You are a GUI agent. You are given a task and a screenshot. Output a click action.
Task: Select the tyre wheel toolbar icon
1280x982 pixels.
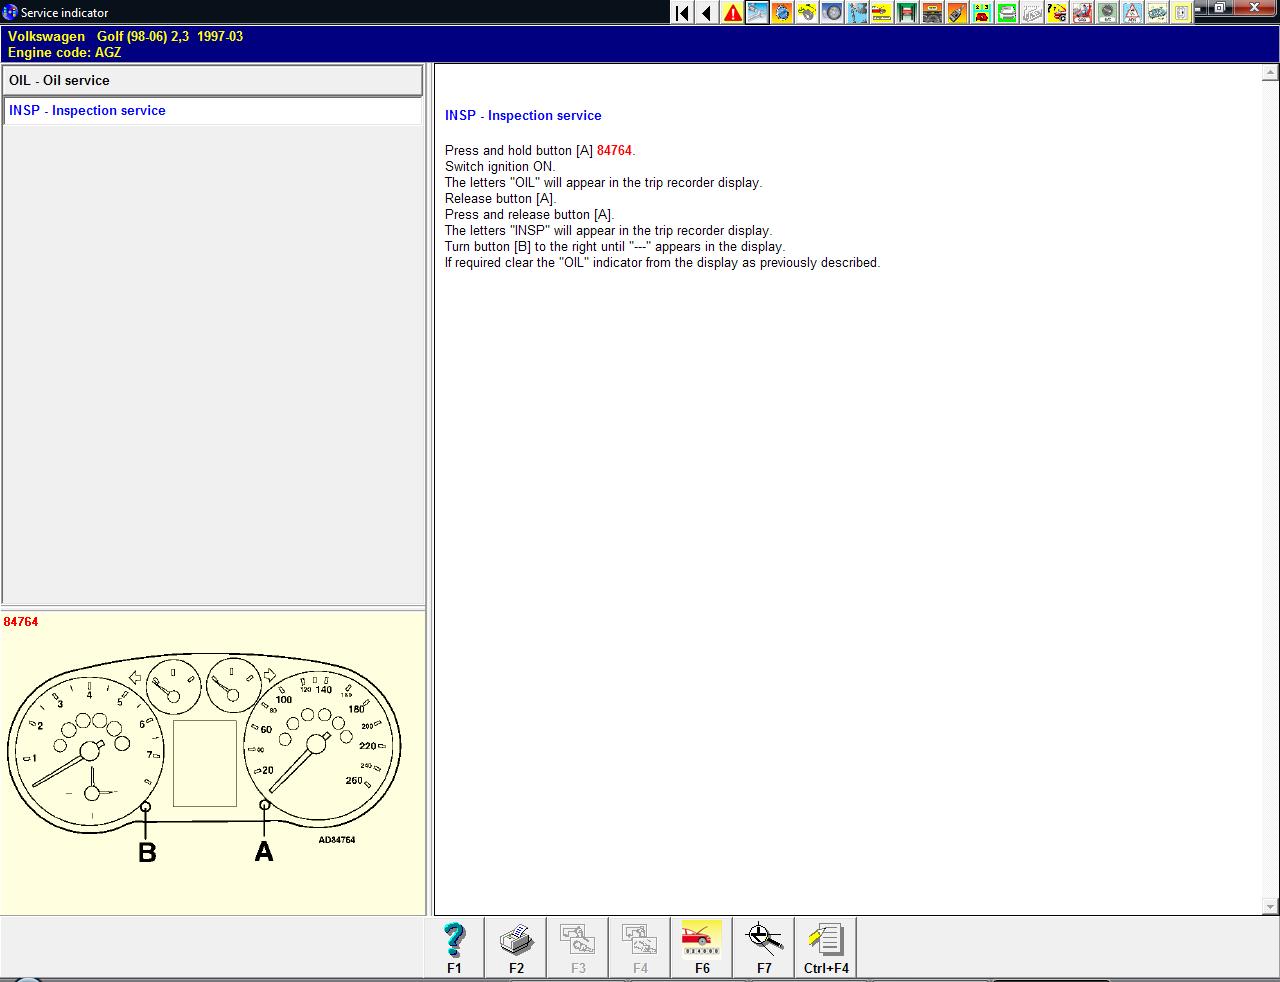tap(832, 13)
